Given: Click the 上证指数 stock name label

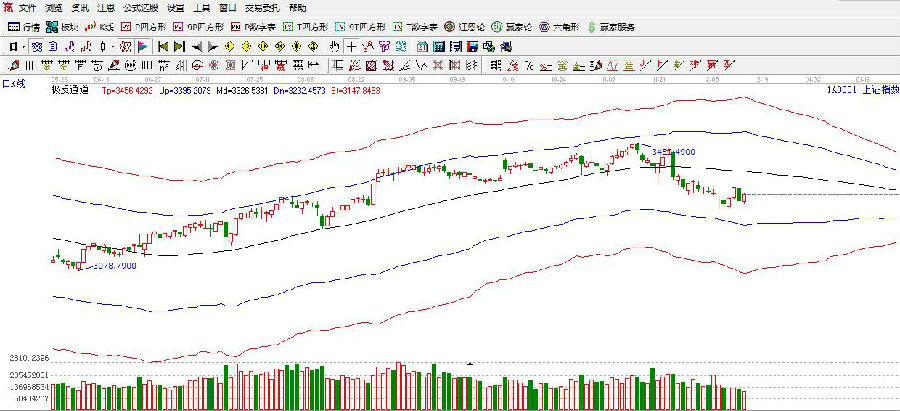Looking at the screenshot, I should click(880, 89).
